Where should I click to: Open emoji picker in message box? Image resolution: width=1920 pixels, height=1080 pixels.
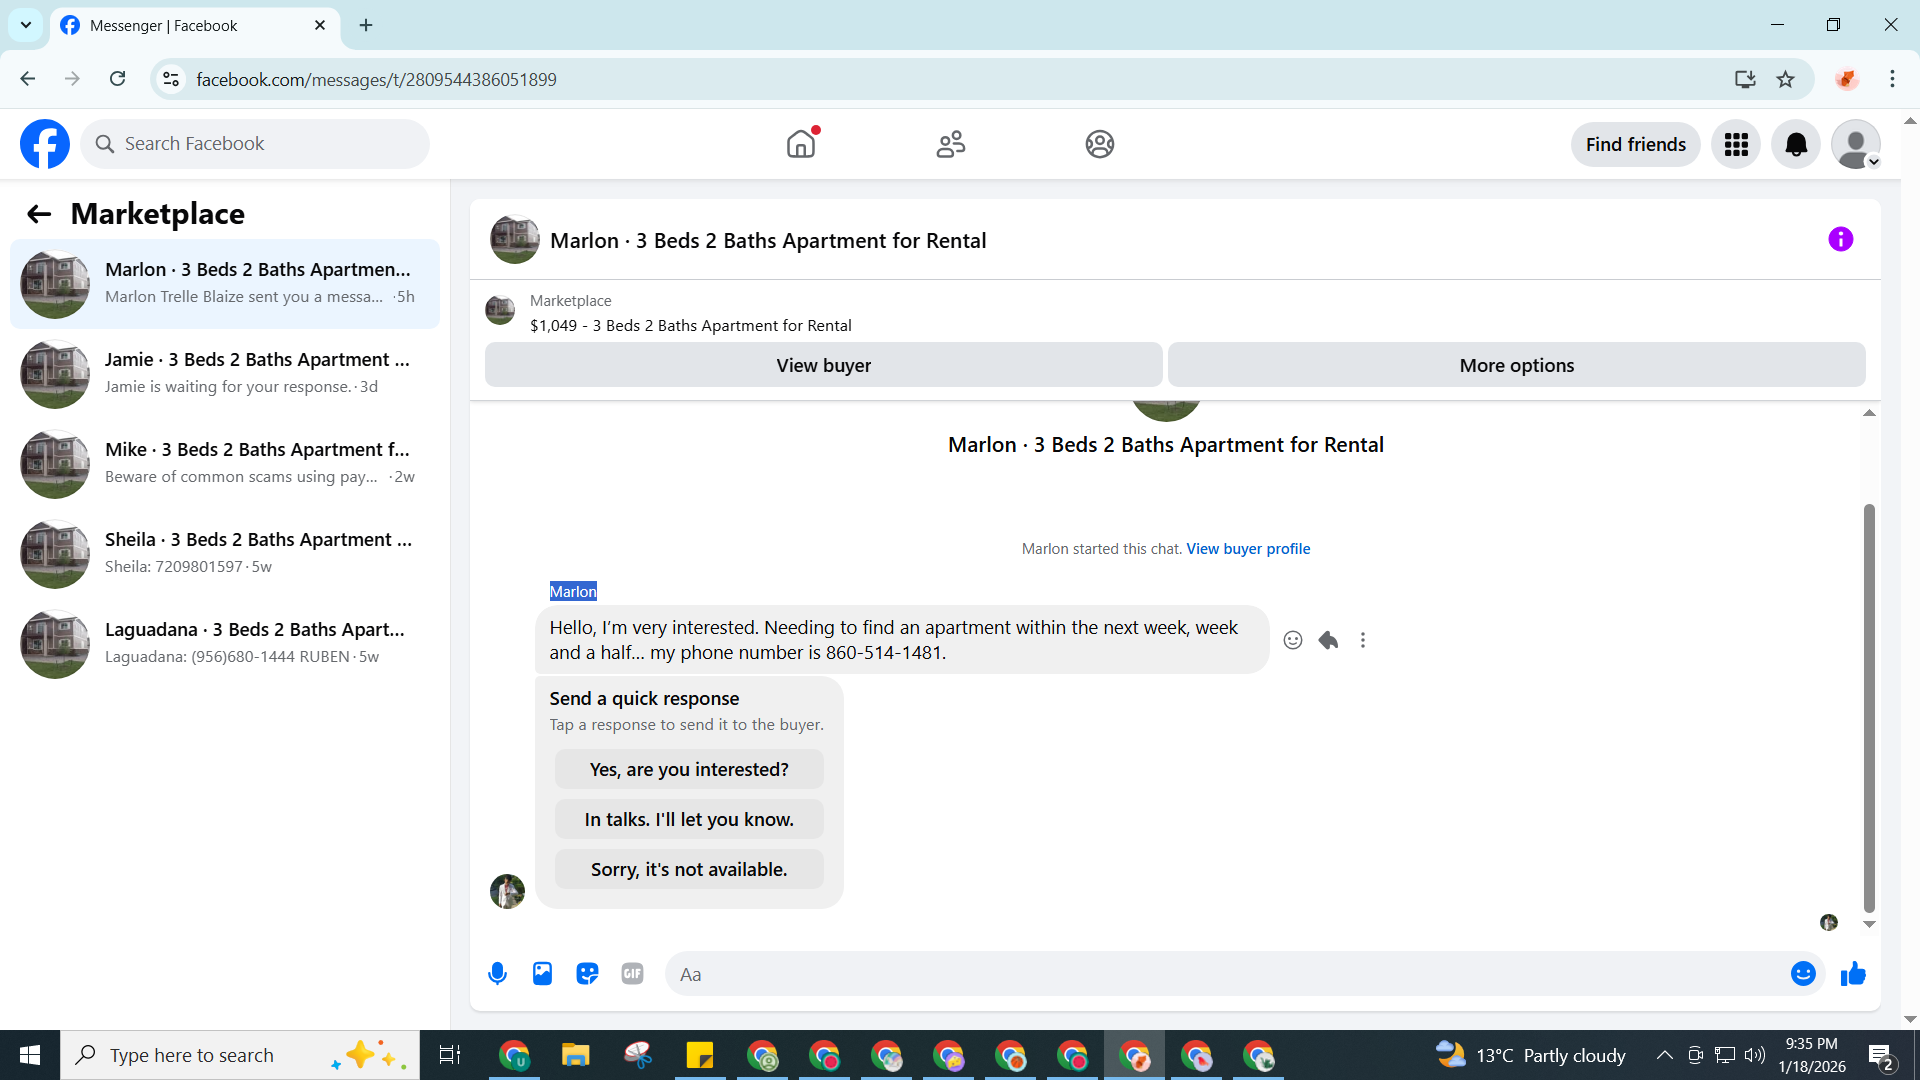tap(1802, 974)
